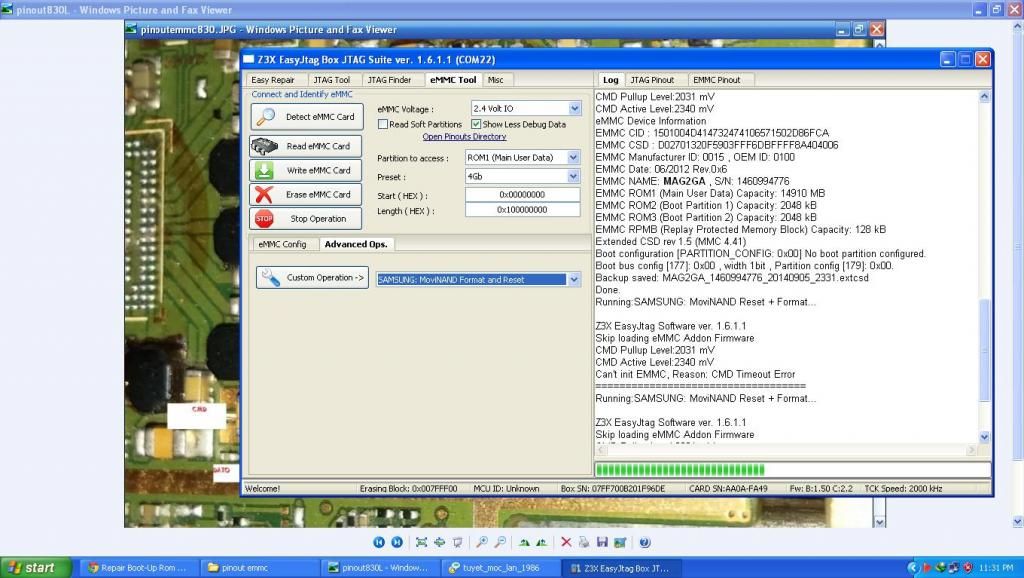Image resolution: width=1024 pixels, height=578 pixels.
Task: Open Picture Viewer help icon
Action: (x=645, y=542)
